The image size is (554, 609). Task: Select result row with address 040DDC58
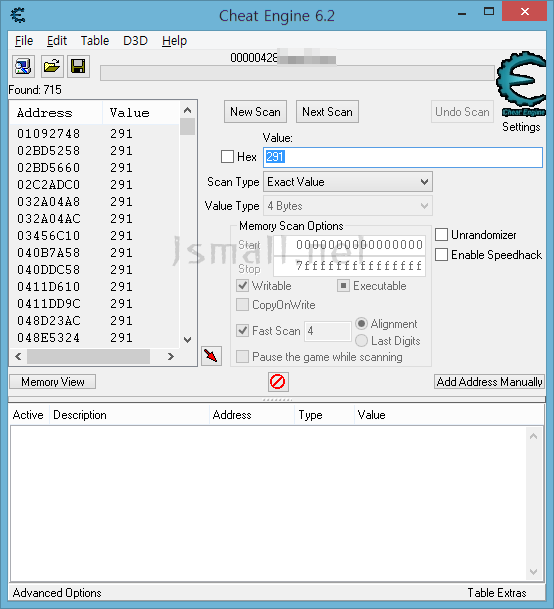(x=94, y=270)
